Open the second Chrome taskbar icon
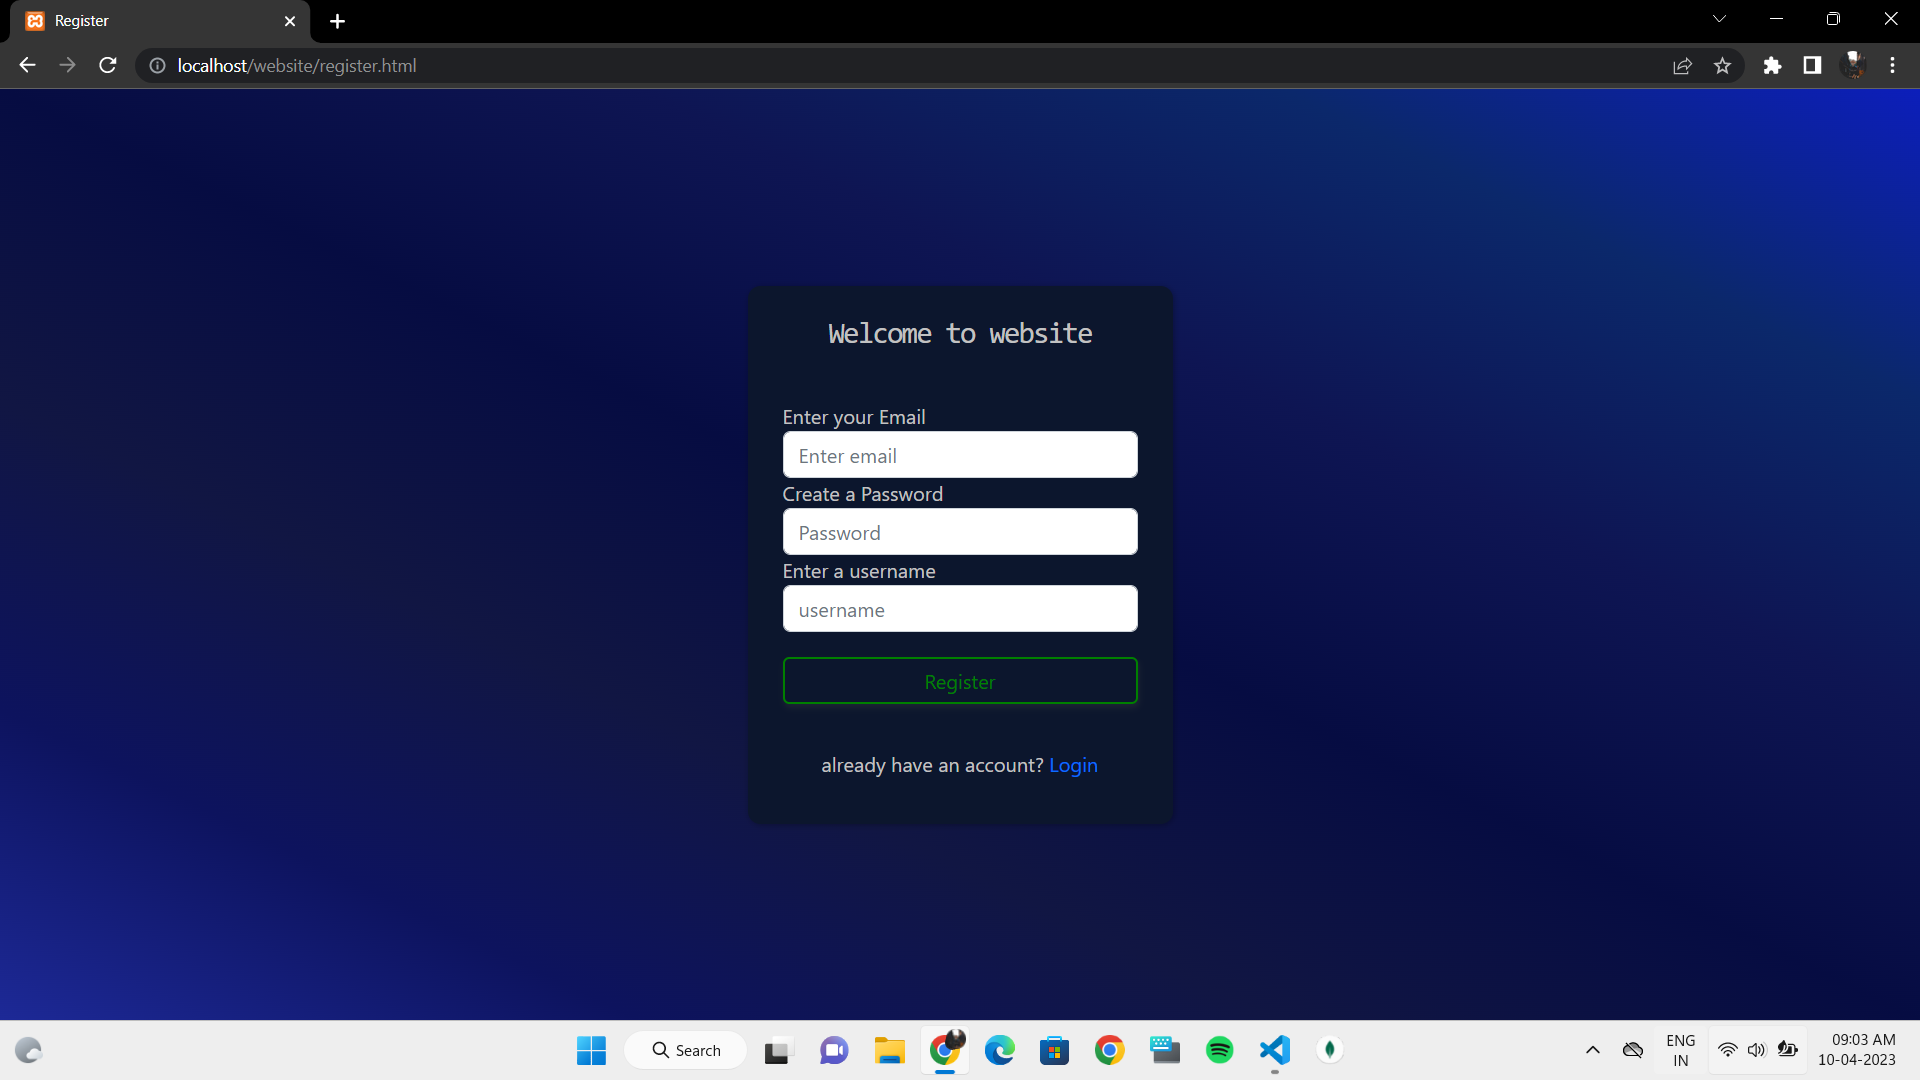1920x1080 pixels. tap(1109, 1050)
